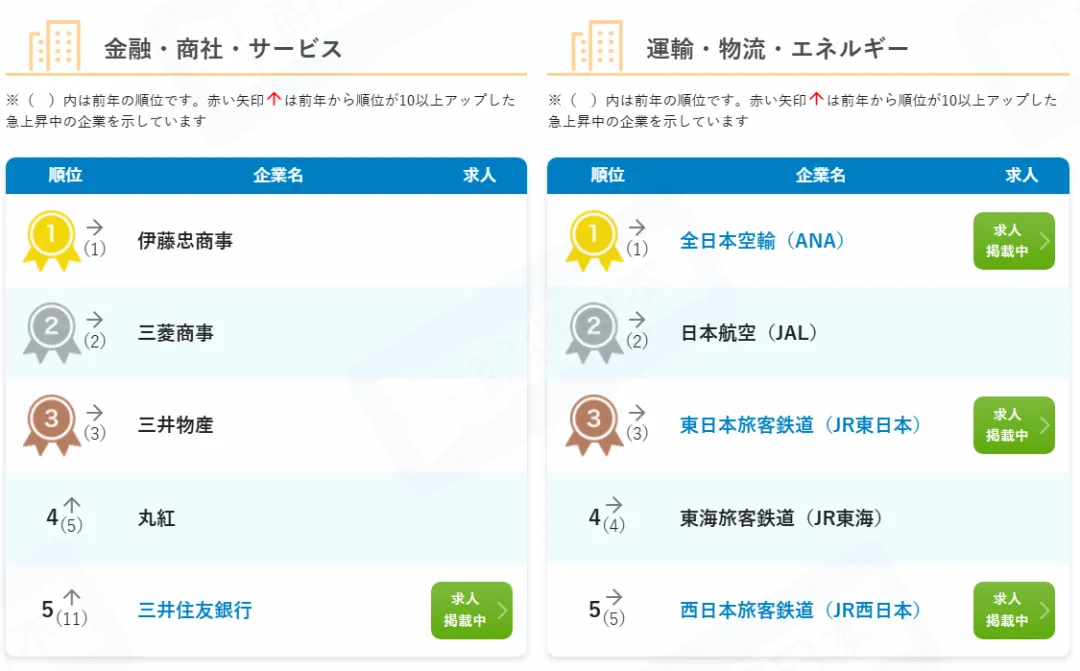Image resolution: width=1080 pixels, height=671 pixels.
Task: Click the bronze medal next to 三井物産
Action: 52,425
